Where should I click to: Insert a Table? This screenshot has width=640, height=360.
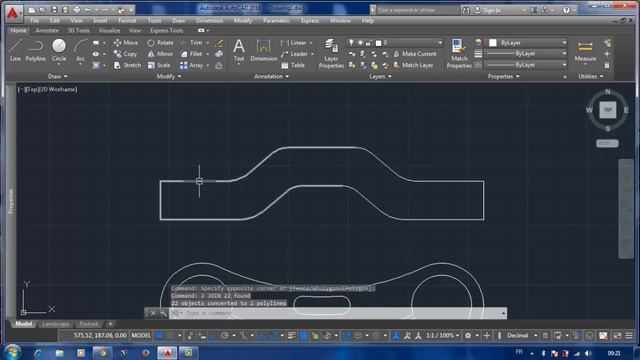click(293, 65)
